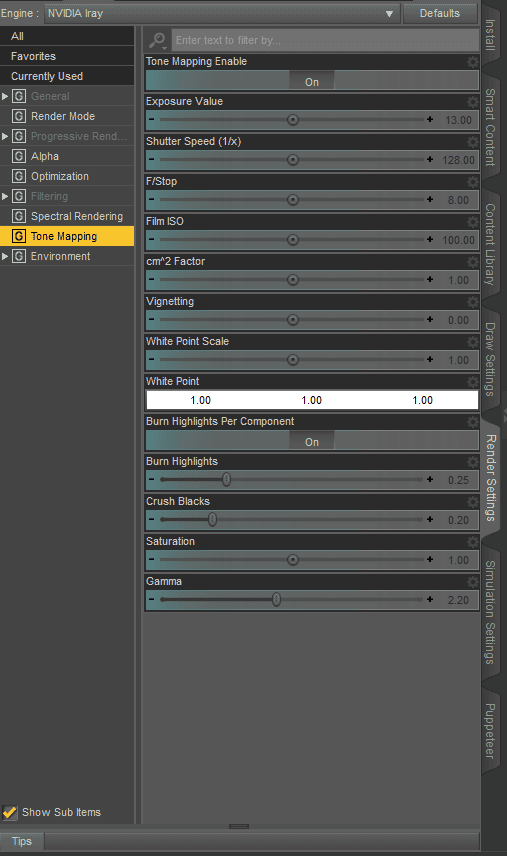
Task: Open gear settings for White Point Scale
Action: [x=473, y=342]
